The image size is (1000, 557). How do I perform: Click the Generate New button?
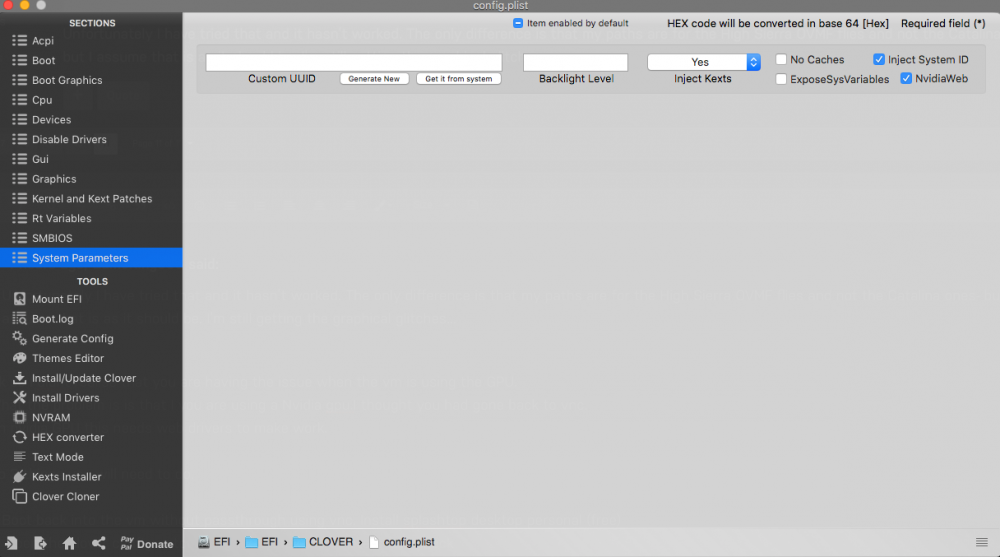(374, 78)
